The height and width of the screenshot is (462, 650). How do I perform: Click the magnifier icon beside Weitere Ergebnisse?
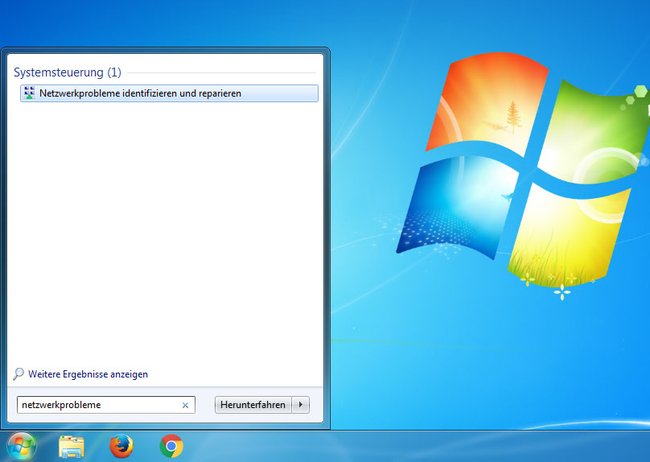pyautogui.click(x=18, y=374)
